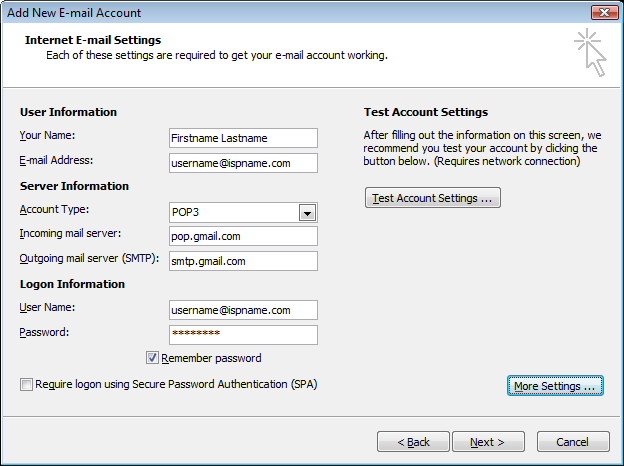Go to the Next wizard step
Screen dimensions: 624x466
click(488, 442)
